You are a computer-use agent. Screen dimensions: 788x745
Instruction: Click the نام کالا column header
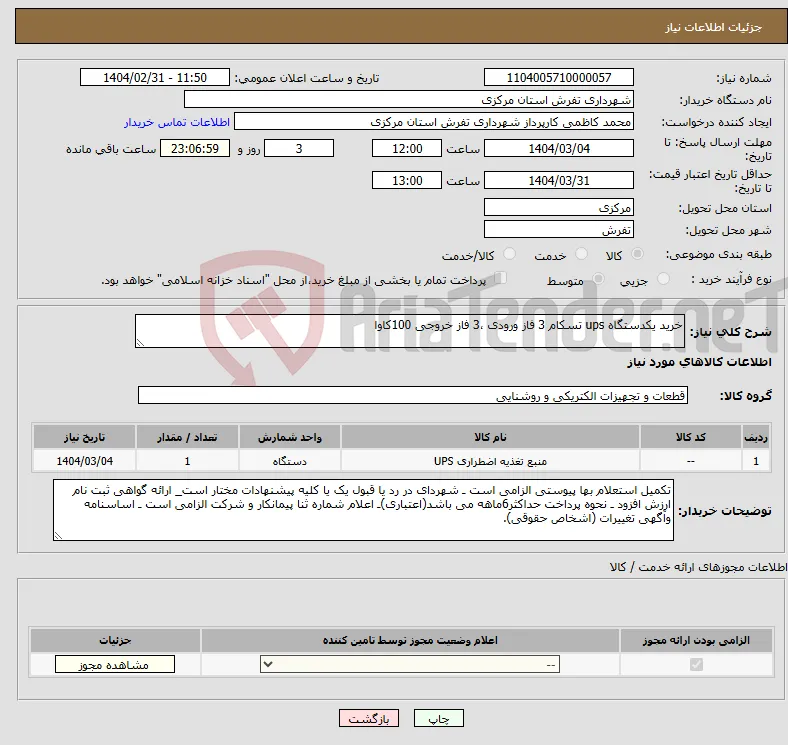click(490, 437)
